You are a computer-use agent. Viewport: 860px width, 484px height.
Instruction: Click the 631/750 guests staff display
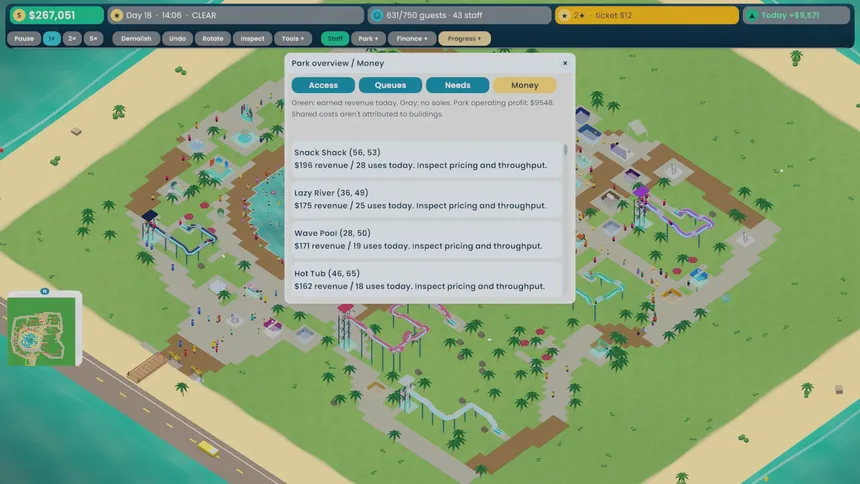460,15
